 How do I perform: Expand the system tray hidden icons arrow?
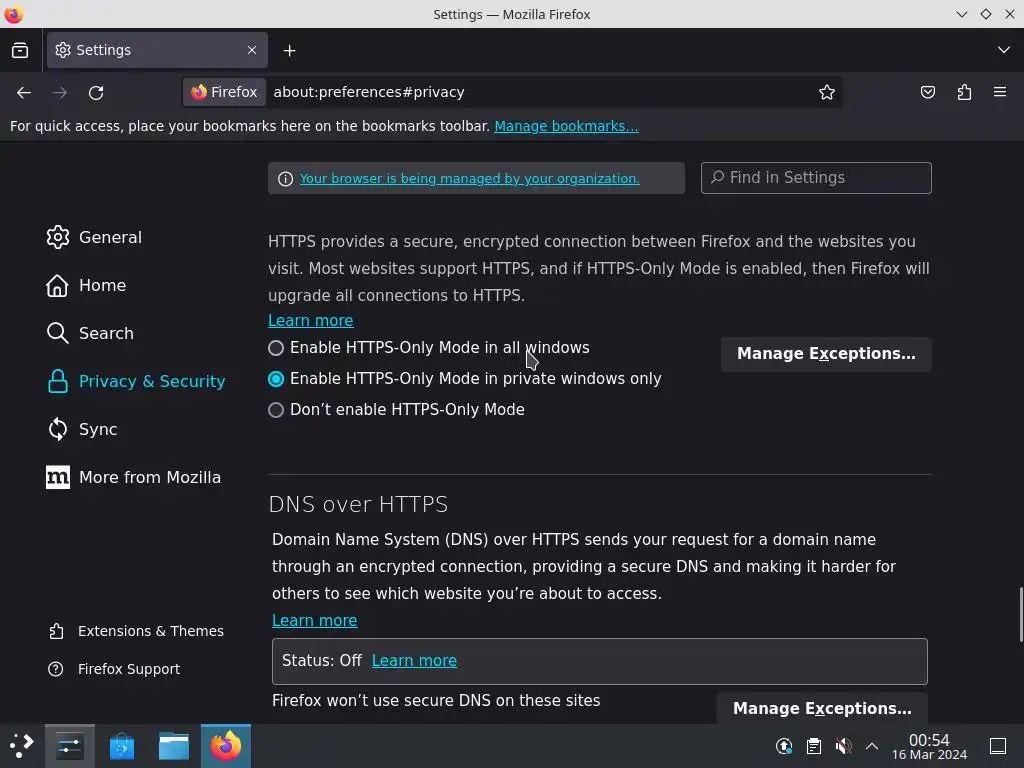(872, 746)
